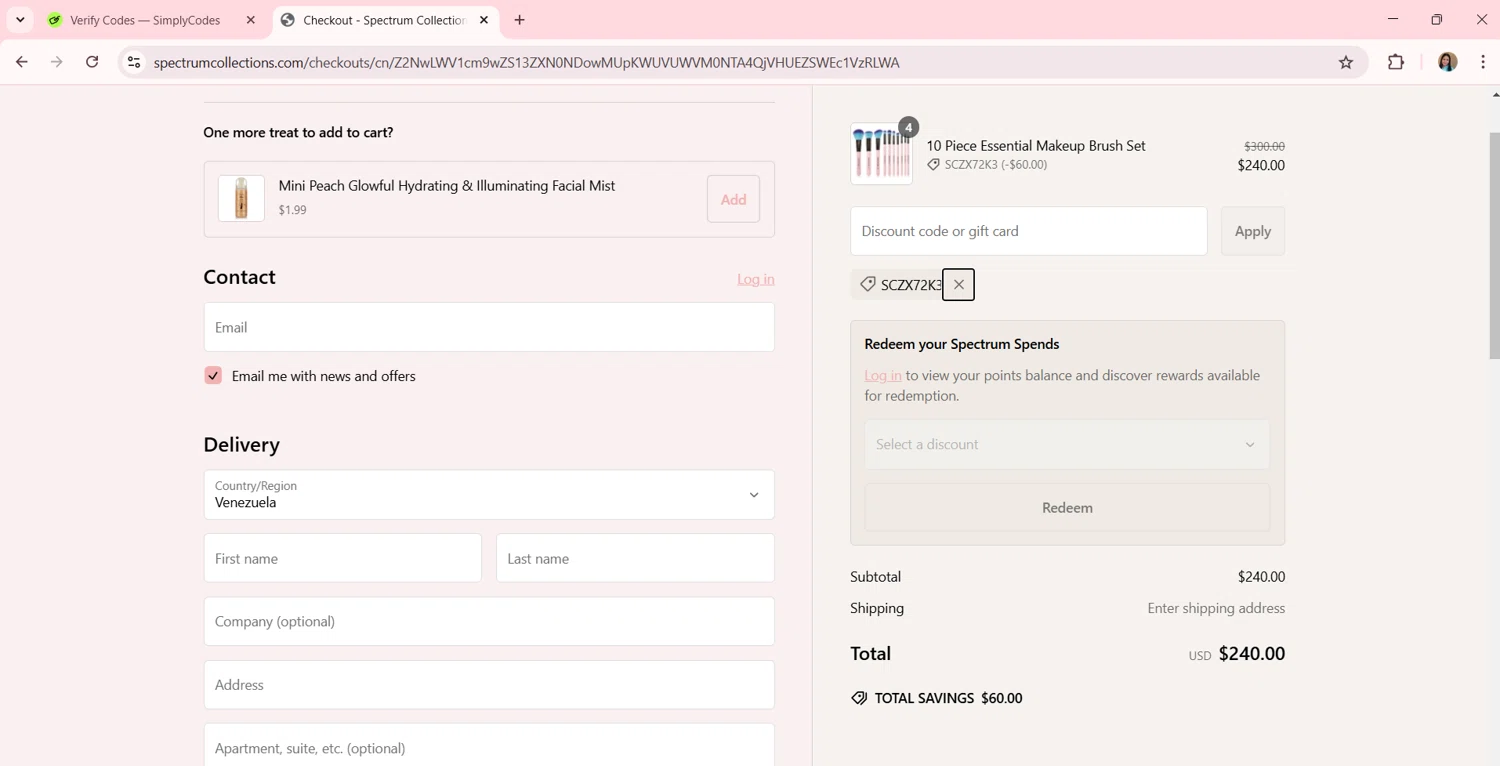The height and width of the screenshot is (766, 1500).
Task: Open a new browser tab
Action: 520,20
